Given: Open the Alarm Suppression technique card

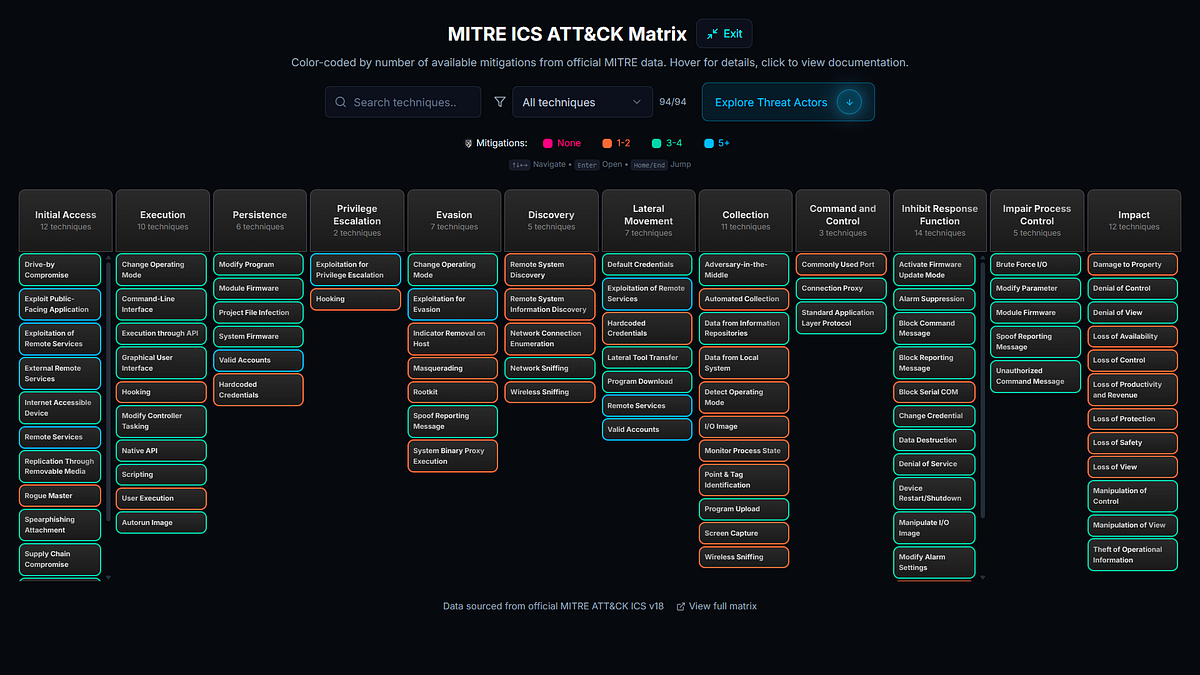Looking at the screenshot, I should (935, 299).
